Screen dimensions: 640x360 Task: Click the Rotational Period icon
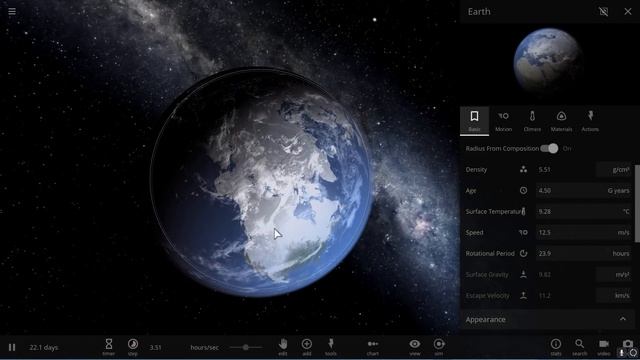click(523, 253)
